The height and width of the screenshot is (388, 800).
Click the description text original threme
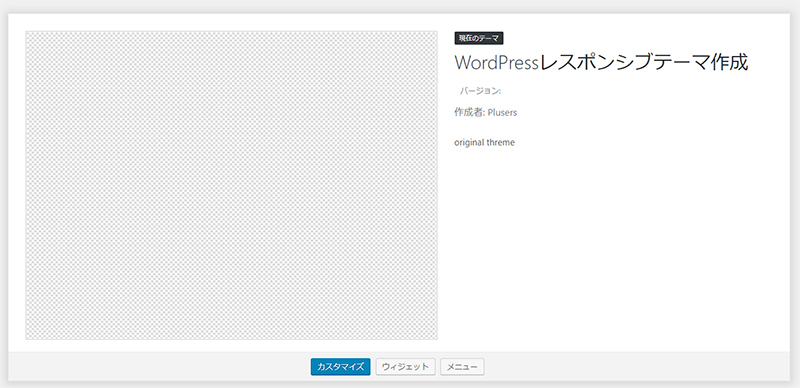(x=485, y=142)
